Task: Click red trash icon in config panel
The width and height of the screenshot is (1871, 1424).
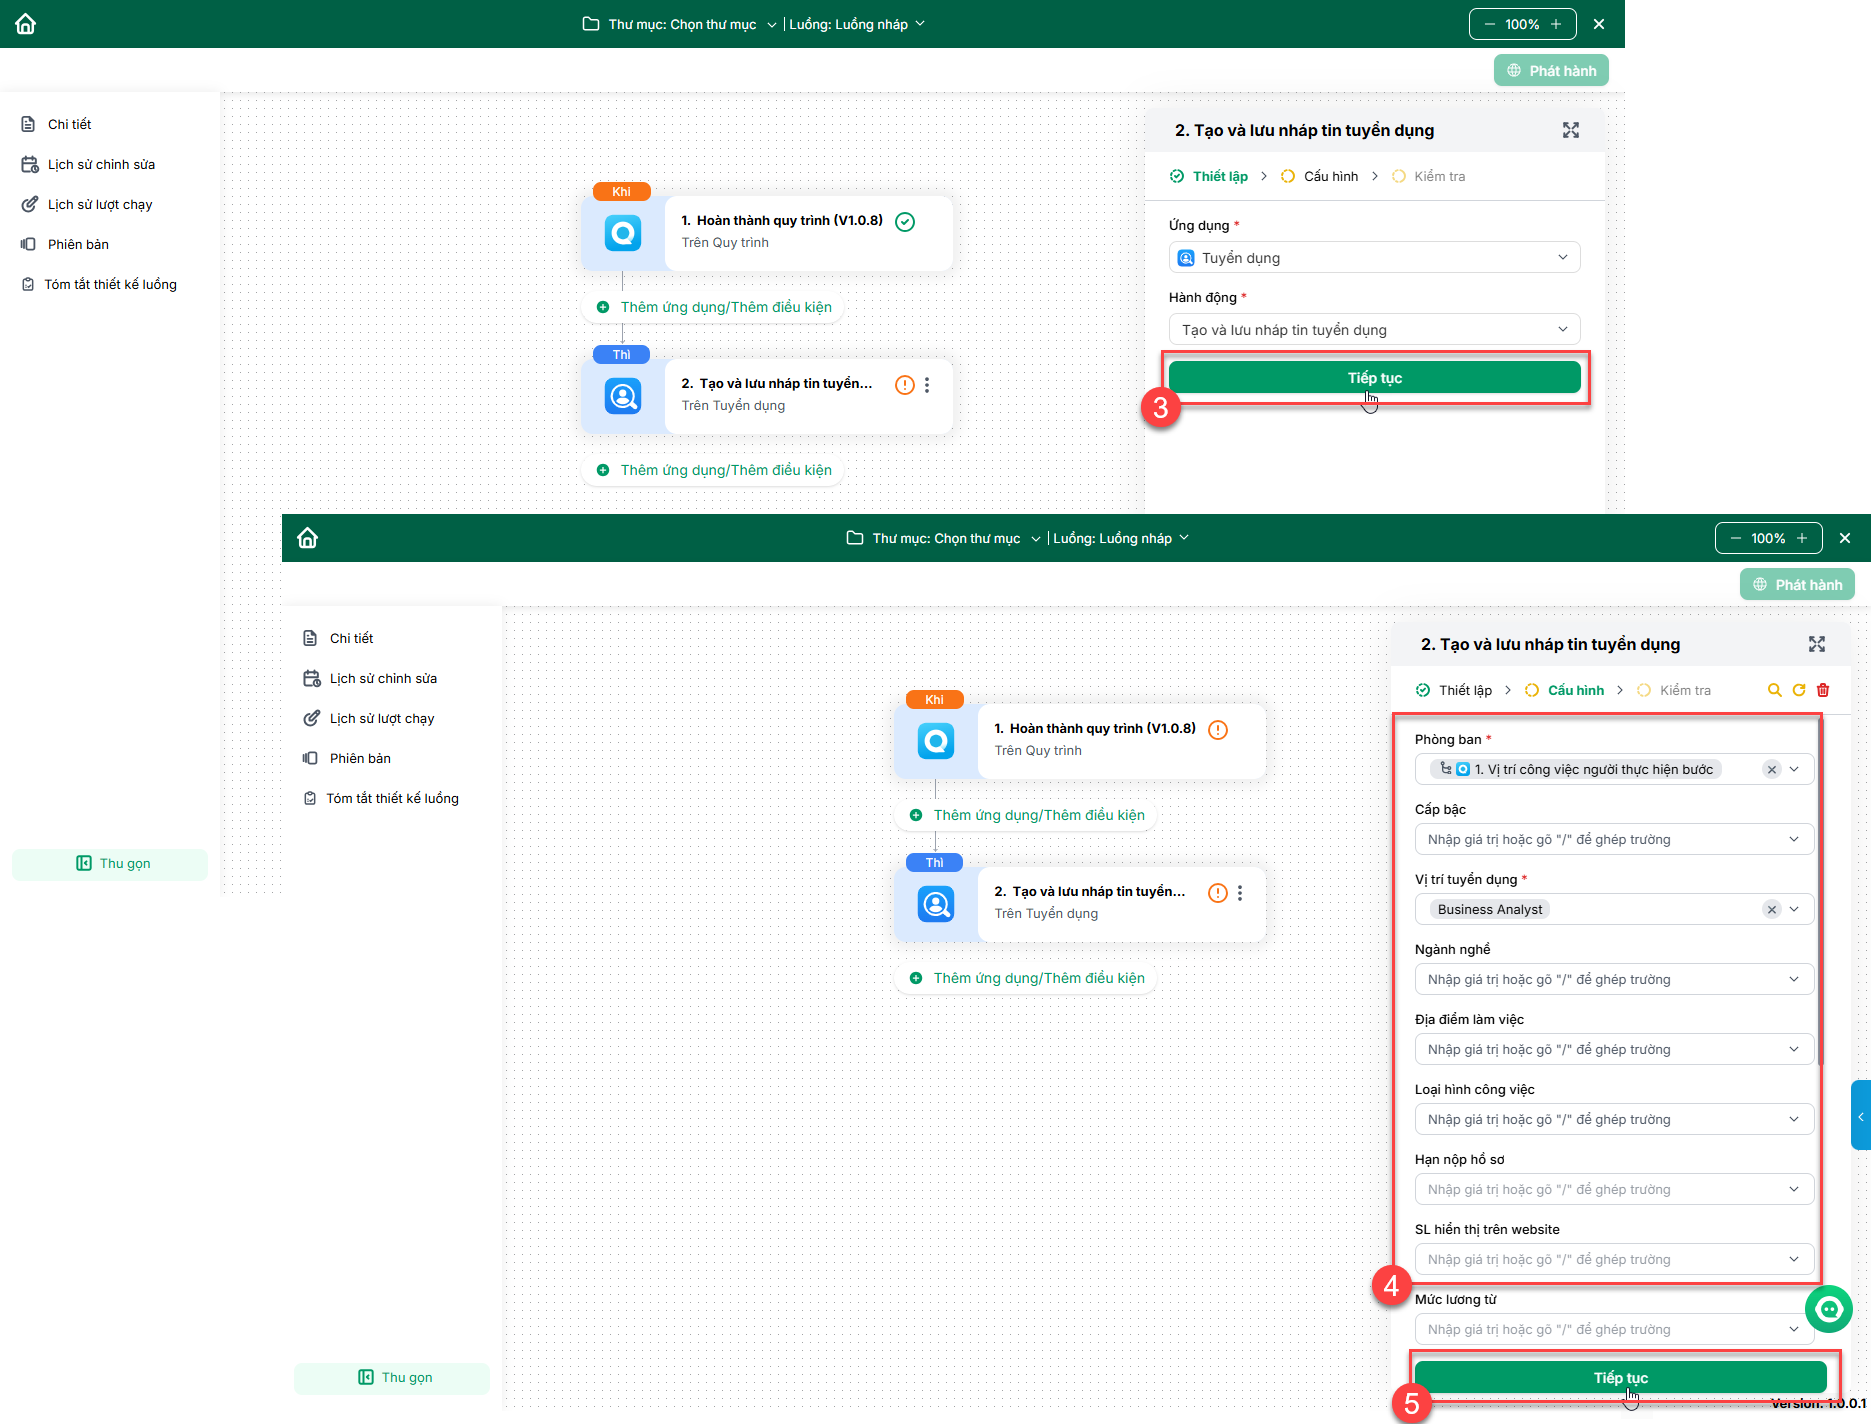Action: [1823, 690]
